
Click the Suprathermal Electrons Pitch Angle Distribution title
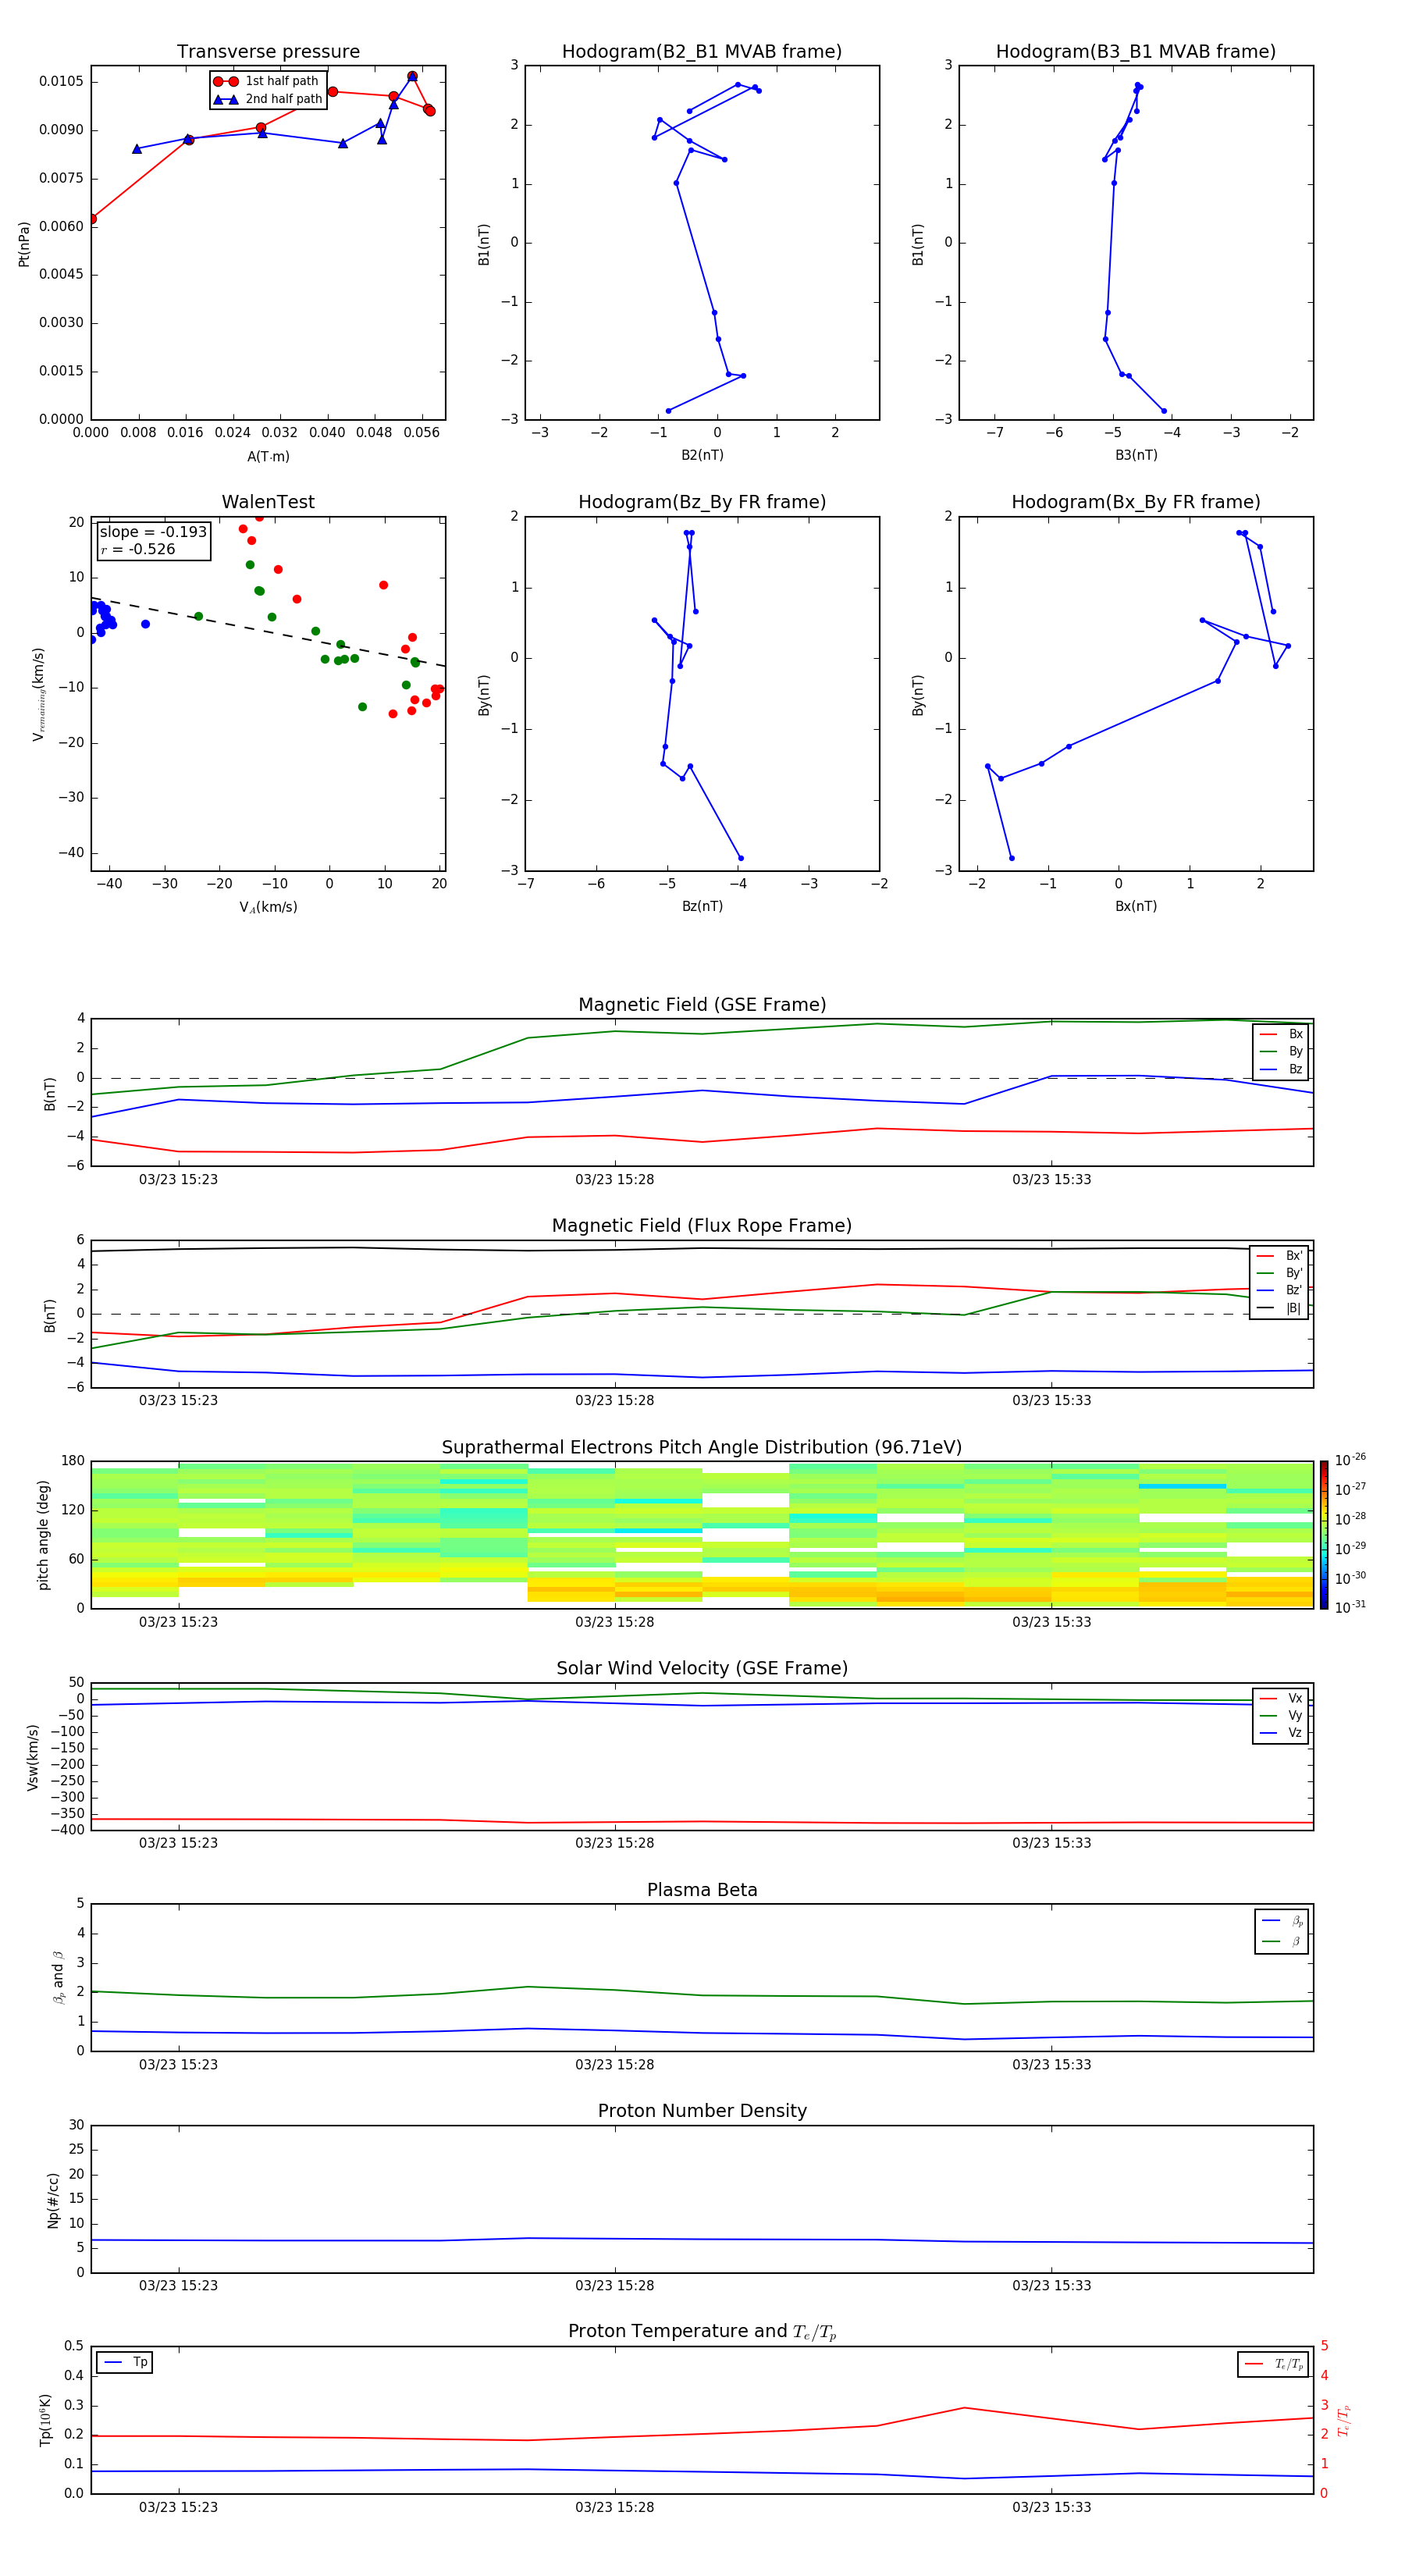click(x=702, y=1448)
